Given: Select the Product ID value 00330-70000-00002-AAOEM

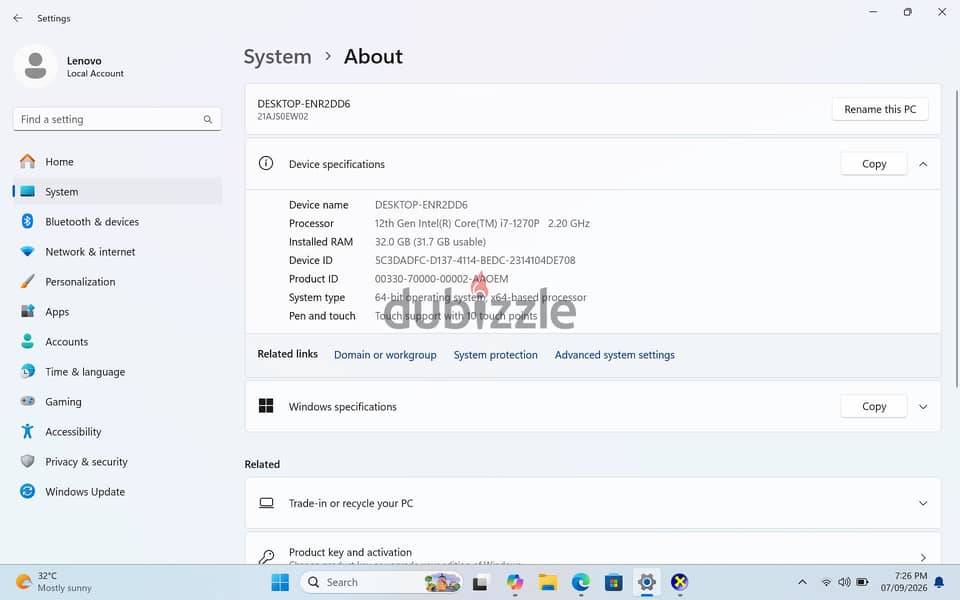Looking at the screenshot, I should click(441, 279).
